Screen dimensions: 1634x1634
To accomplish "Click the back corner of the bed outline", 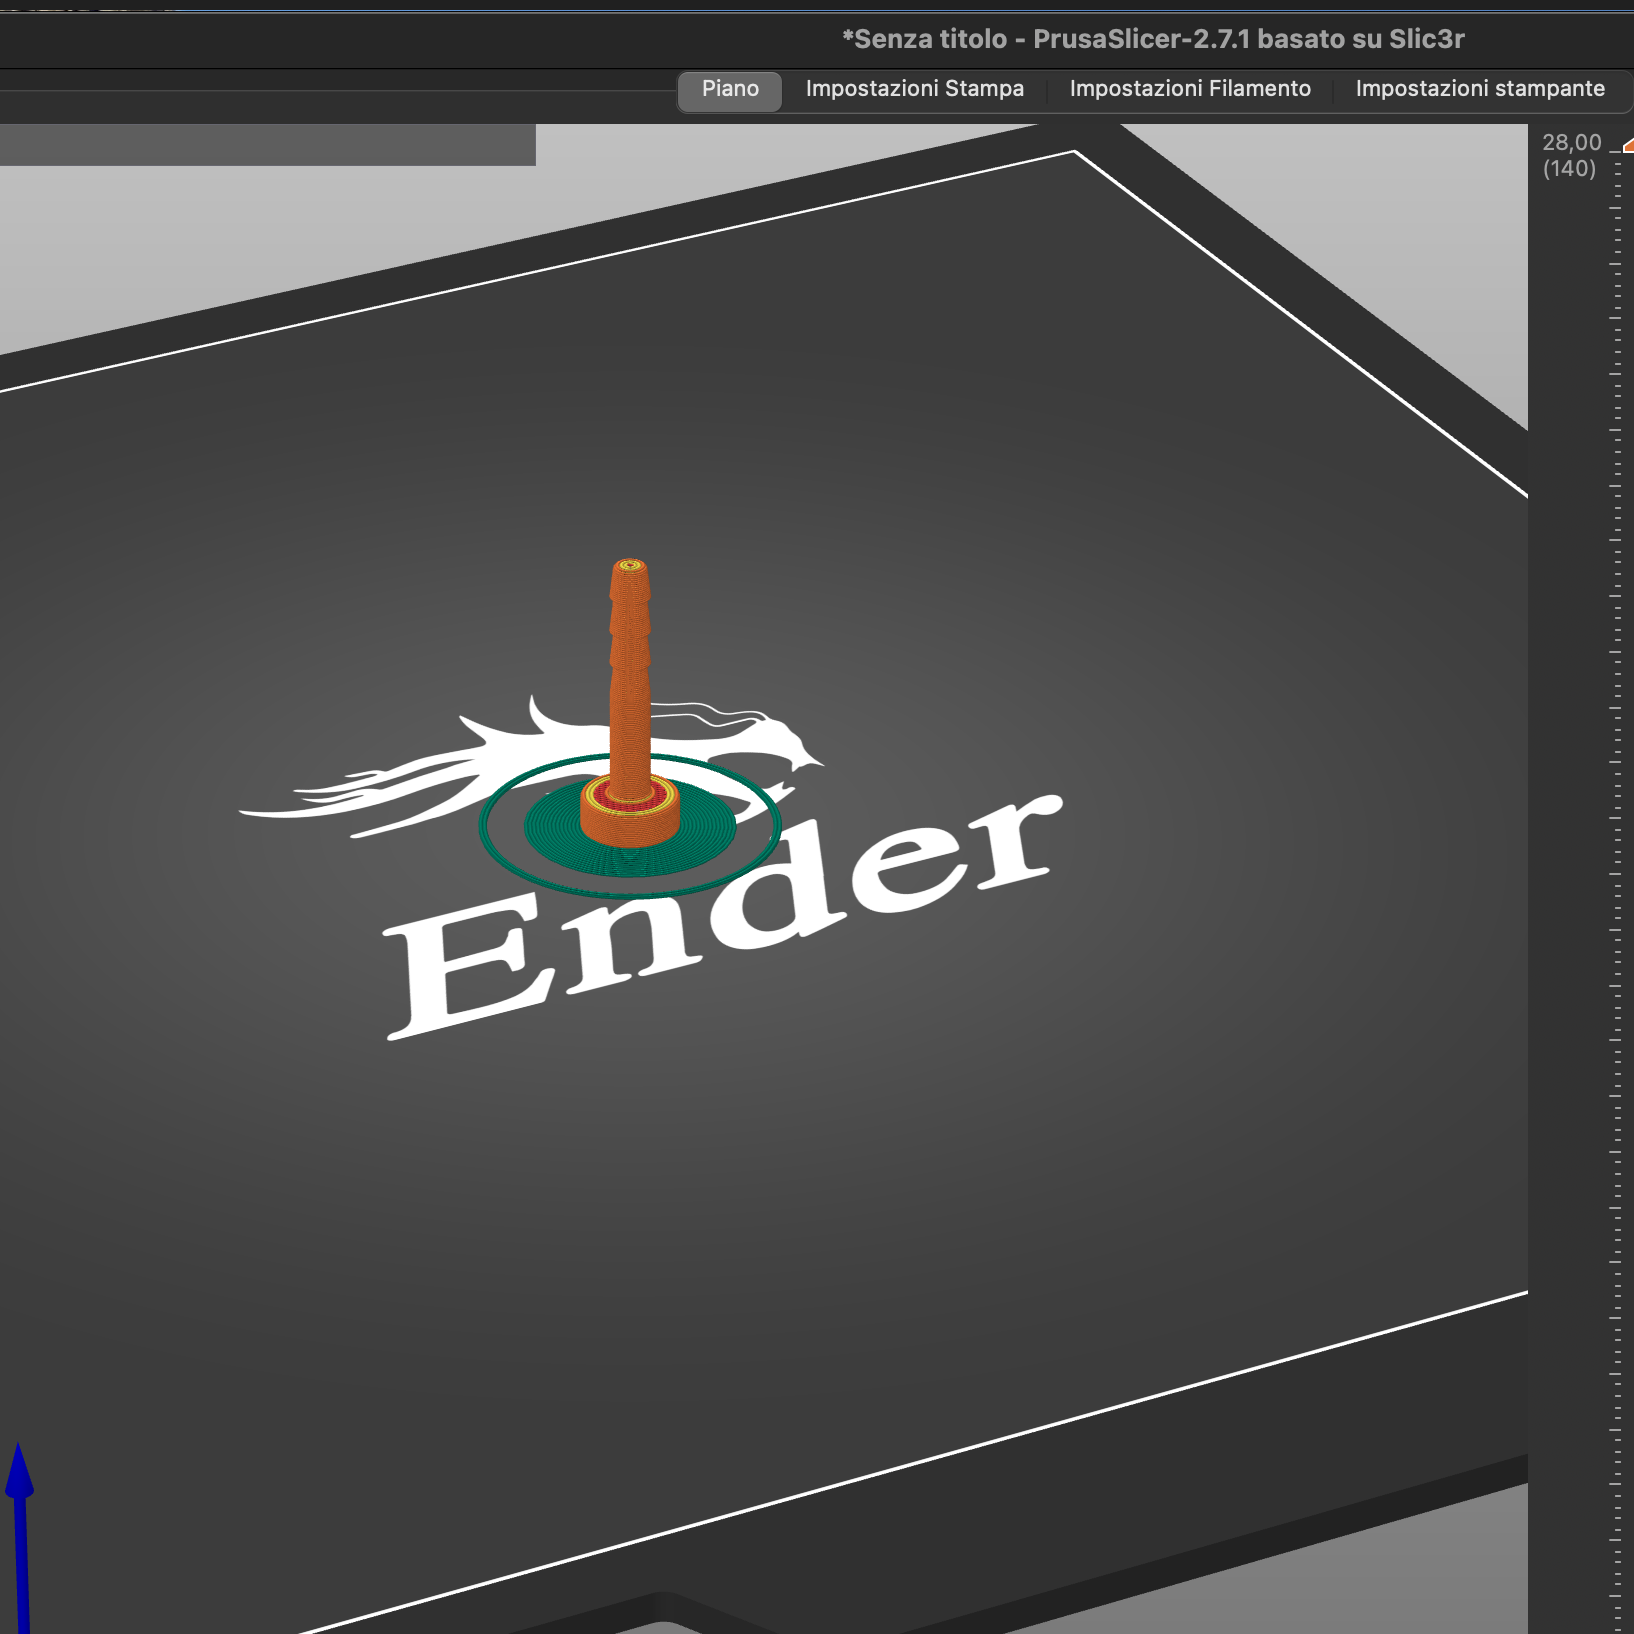I will point(1074,152).
